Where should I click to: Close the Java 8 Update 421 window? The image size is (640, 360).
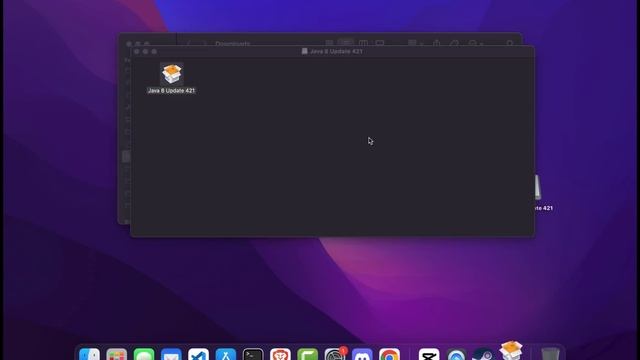coord(136,51)
